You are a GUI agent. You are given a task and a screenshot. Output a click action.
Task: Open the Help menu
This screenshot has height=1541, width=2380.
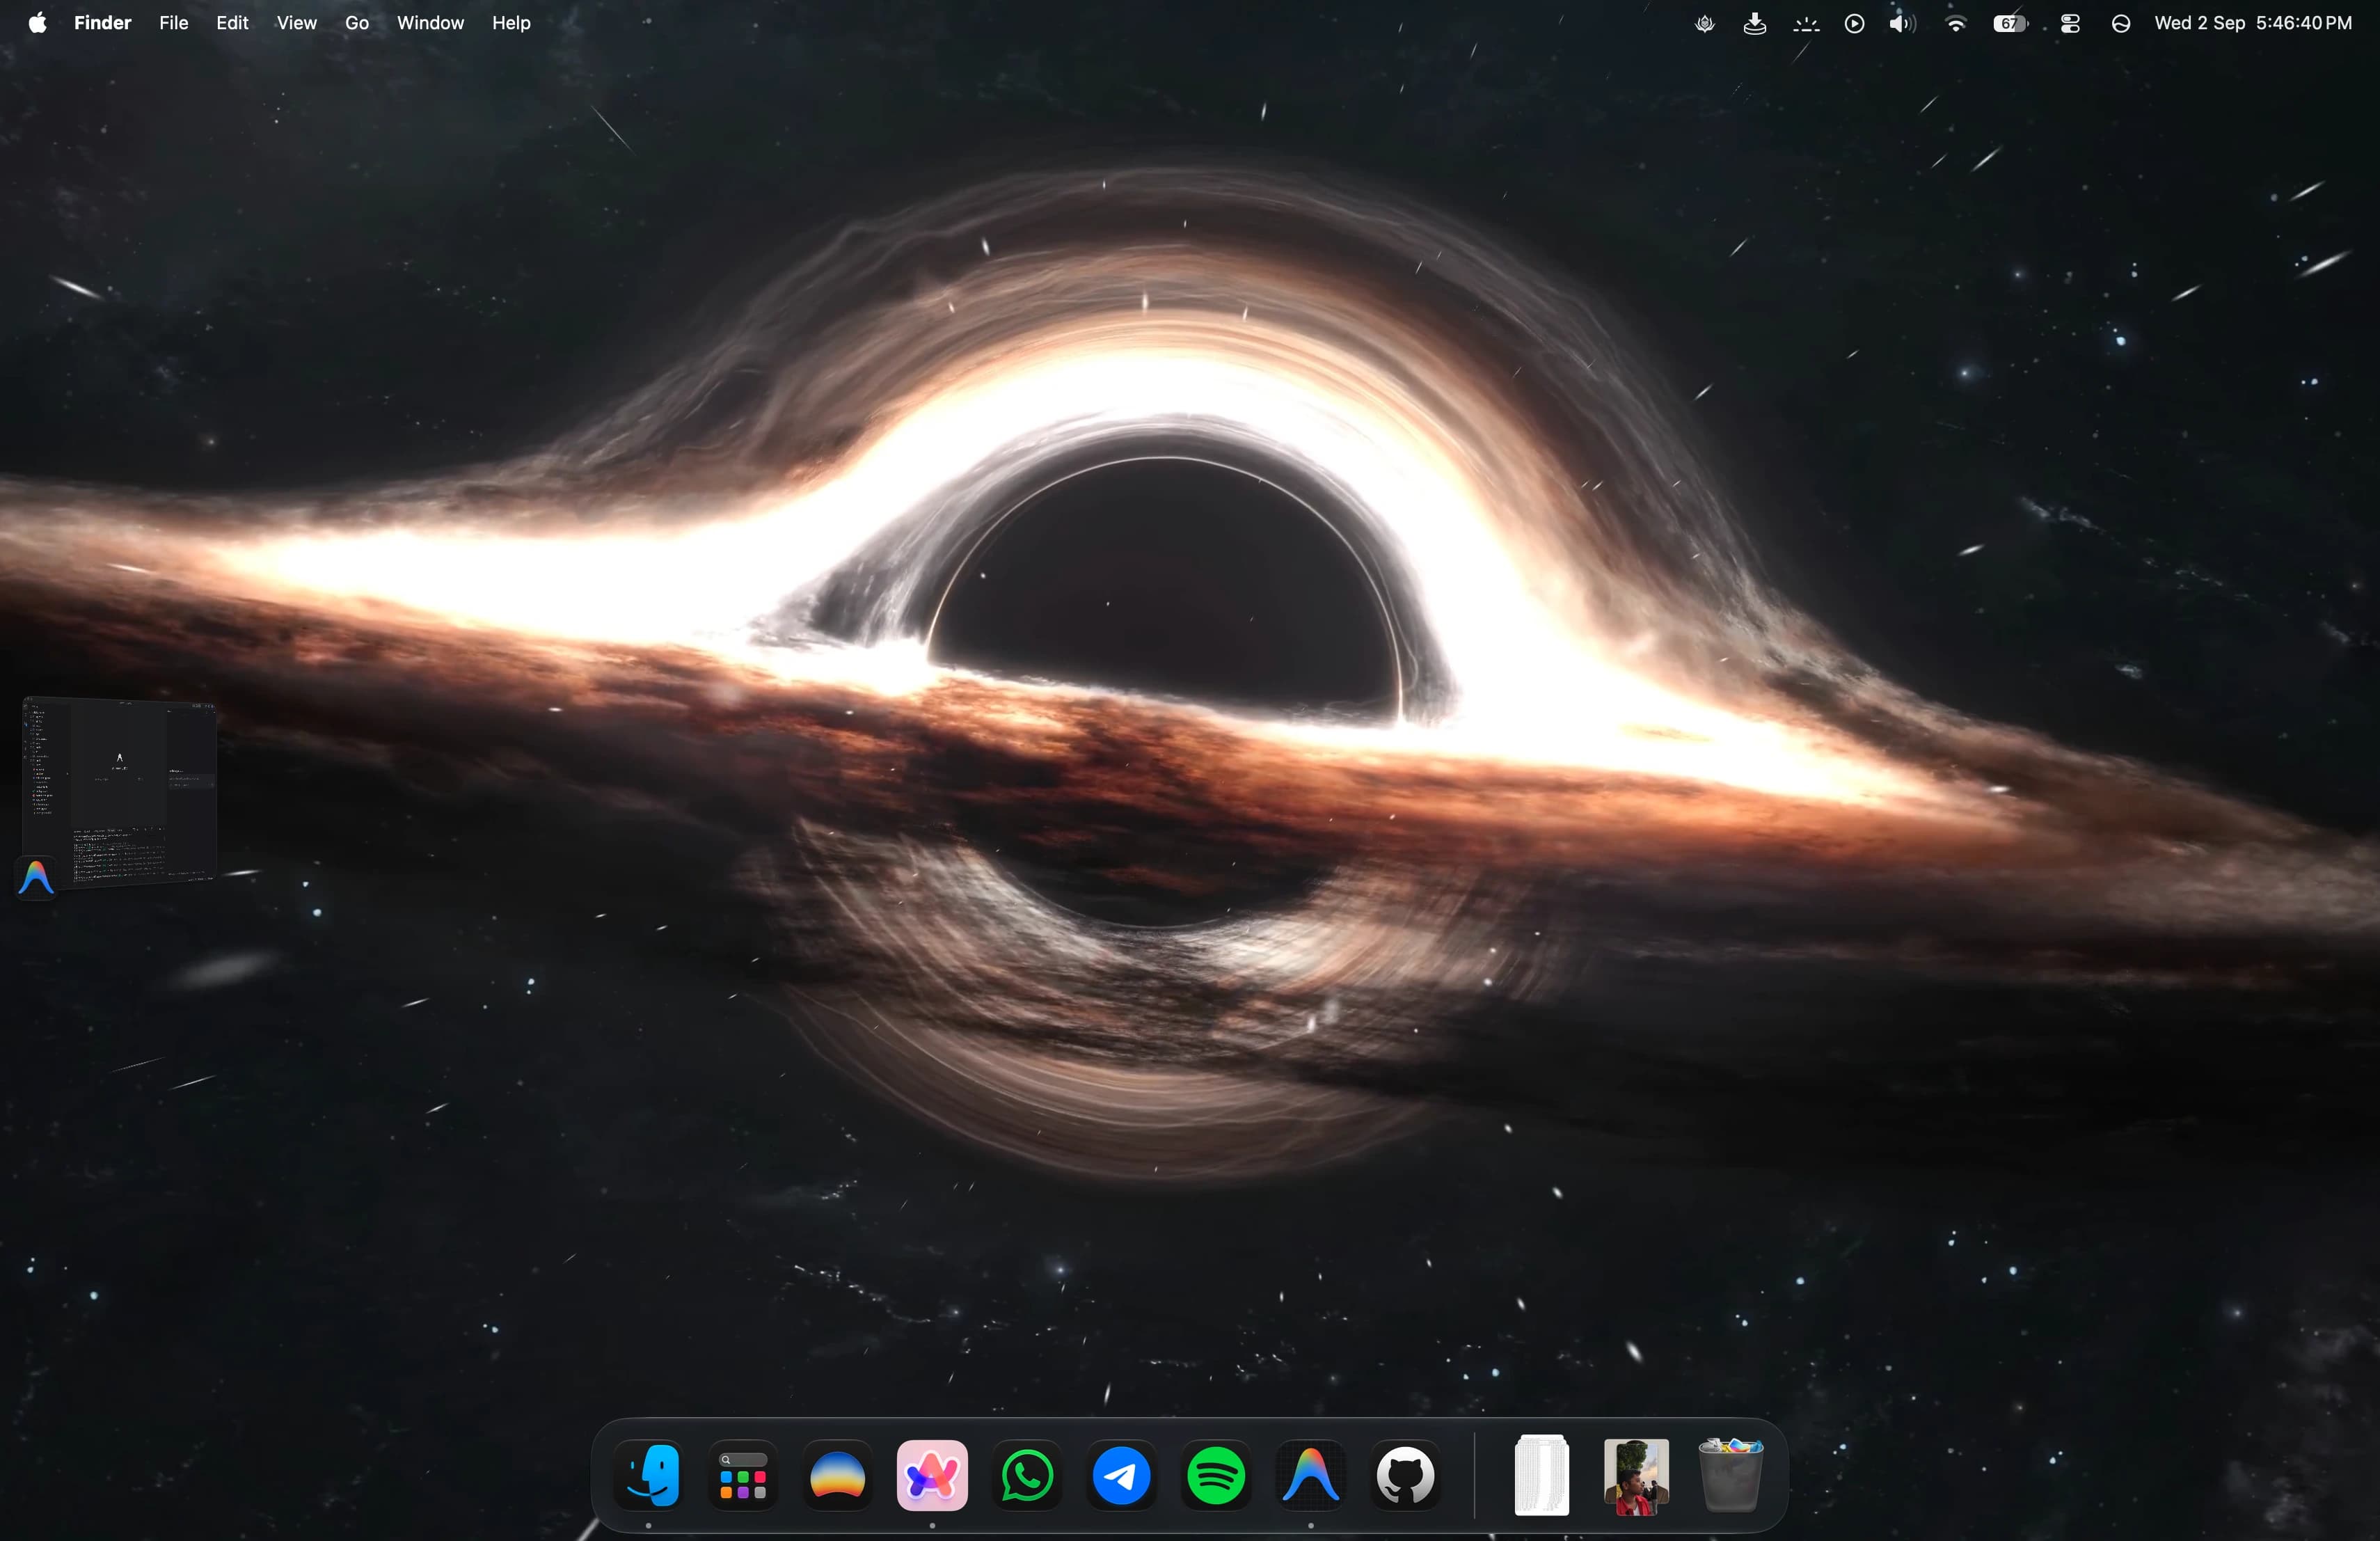coord(511,22)
